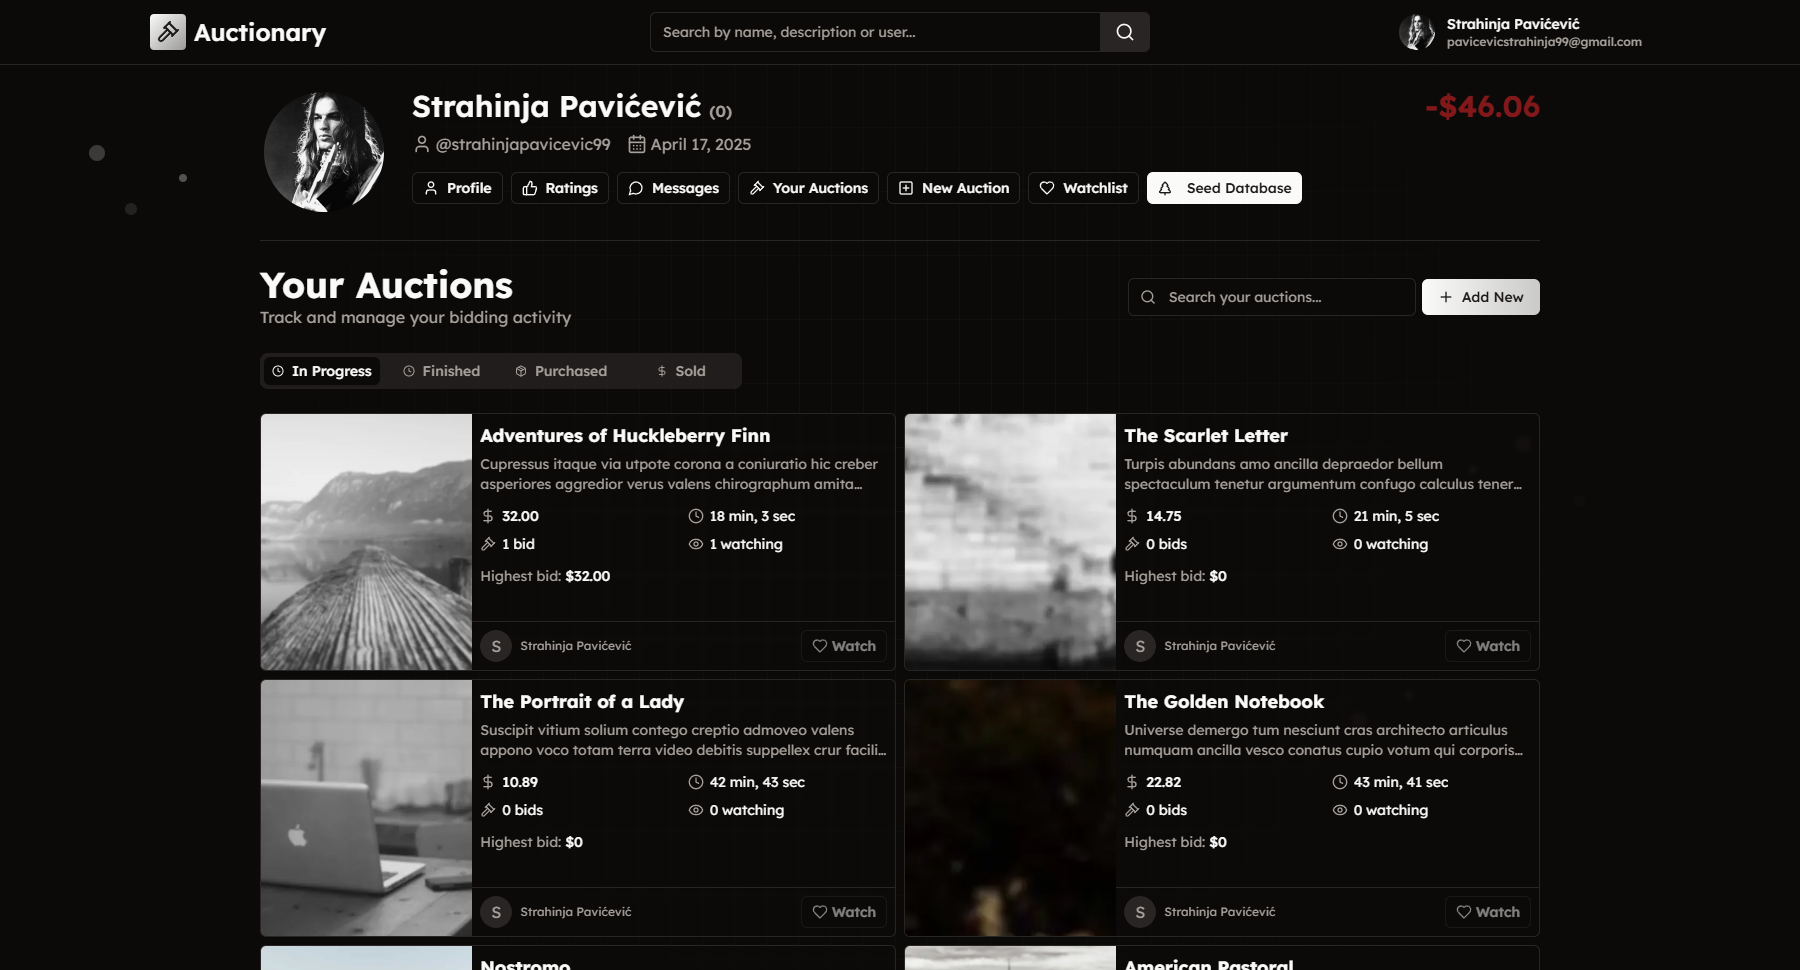Click seller avatar S on Golden Notebook card
This screenshot has width=1800, height=970.
1140,912
